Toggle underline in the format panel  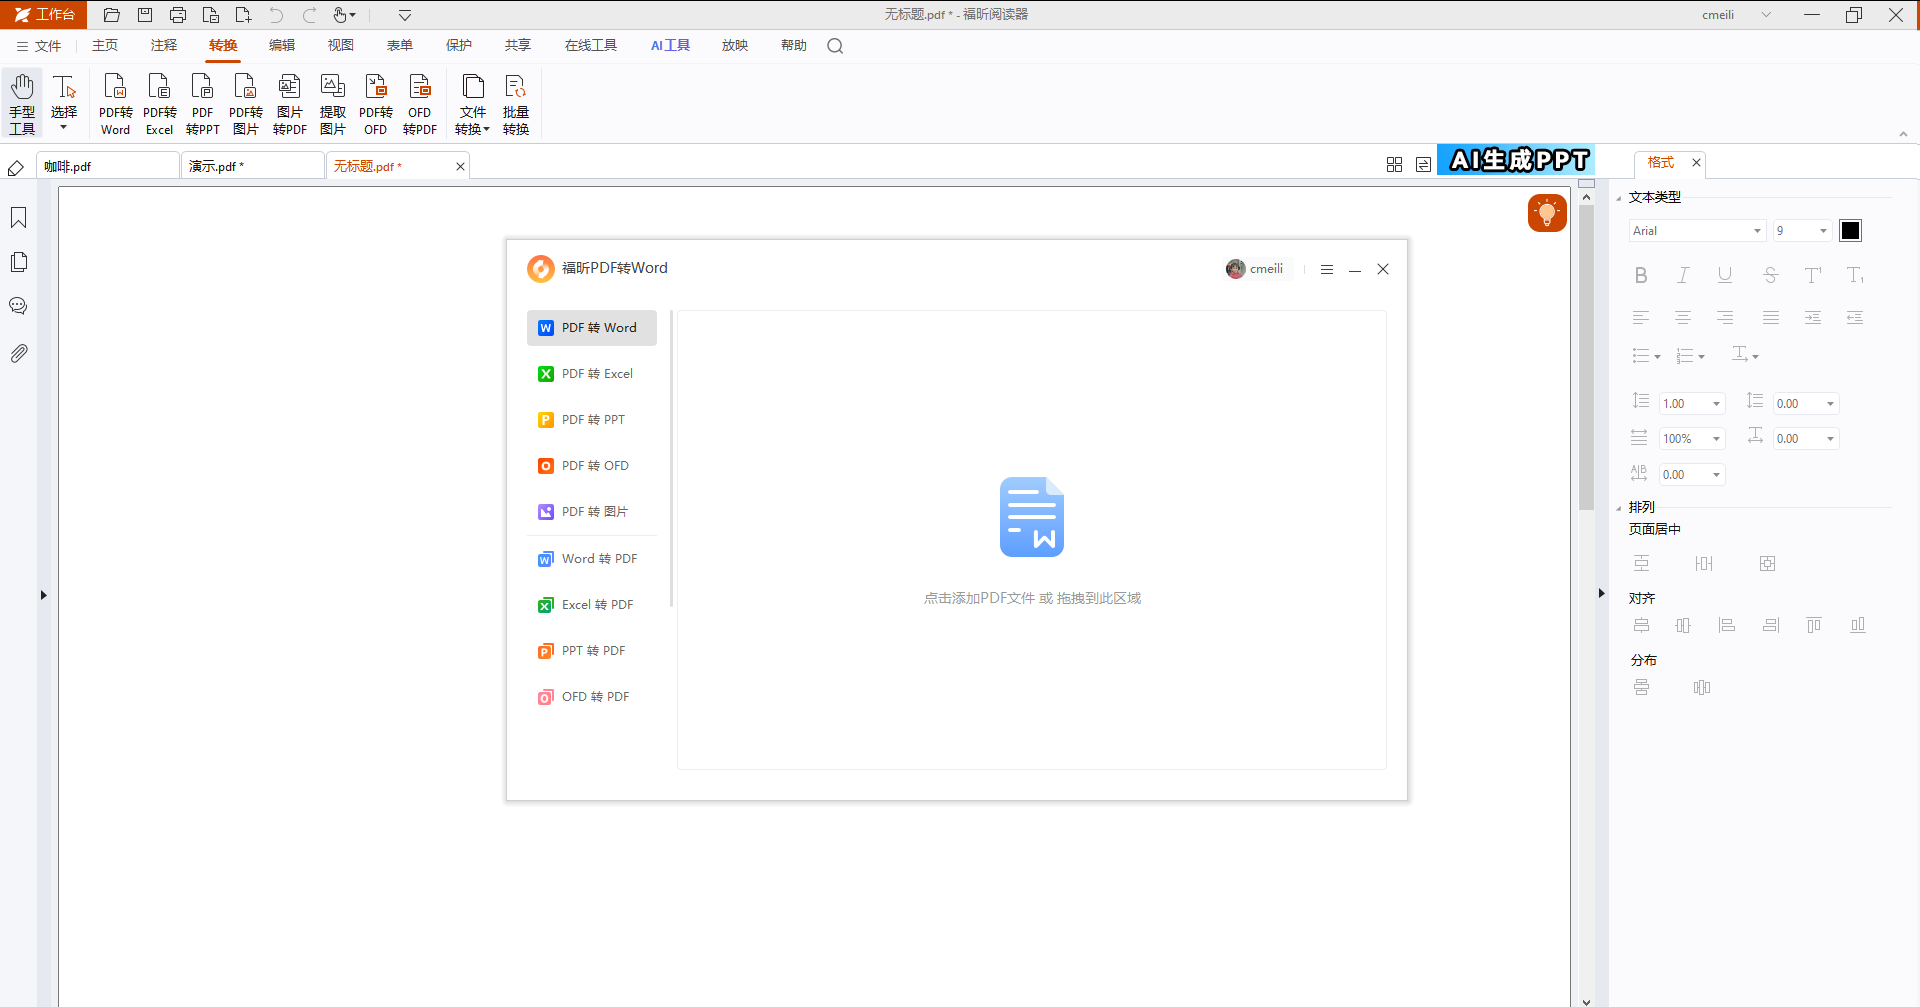tap(1725, 275)
